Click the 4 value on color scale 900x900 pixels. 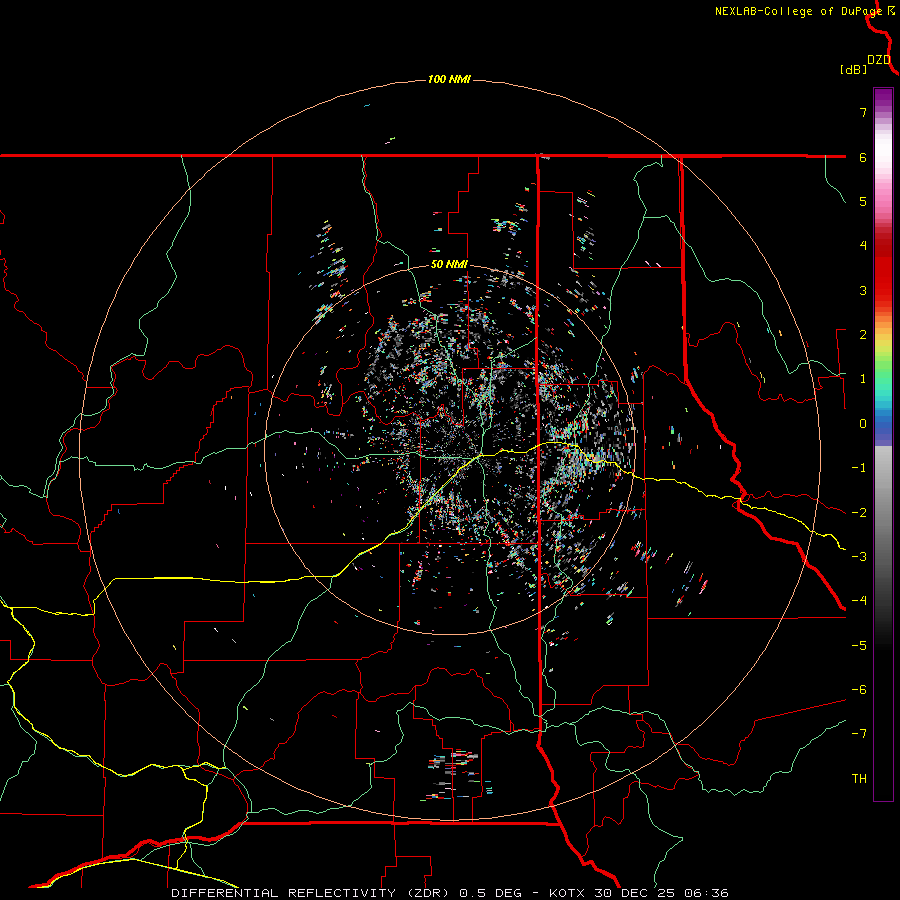tap(863, 246)
